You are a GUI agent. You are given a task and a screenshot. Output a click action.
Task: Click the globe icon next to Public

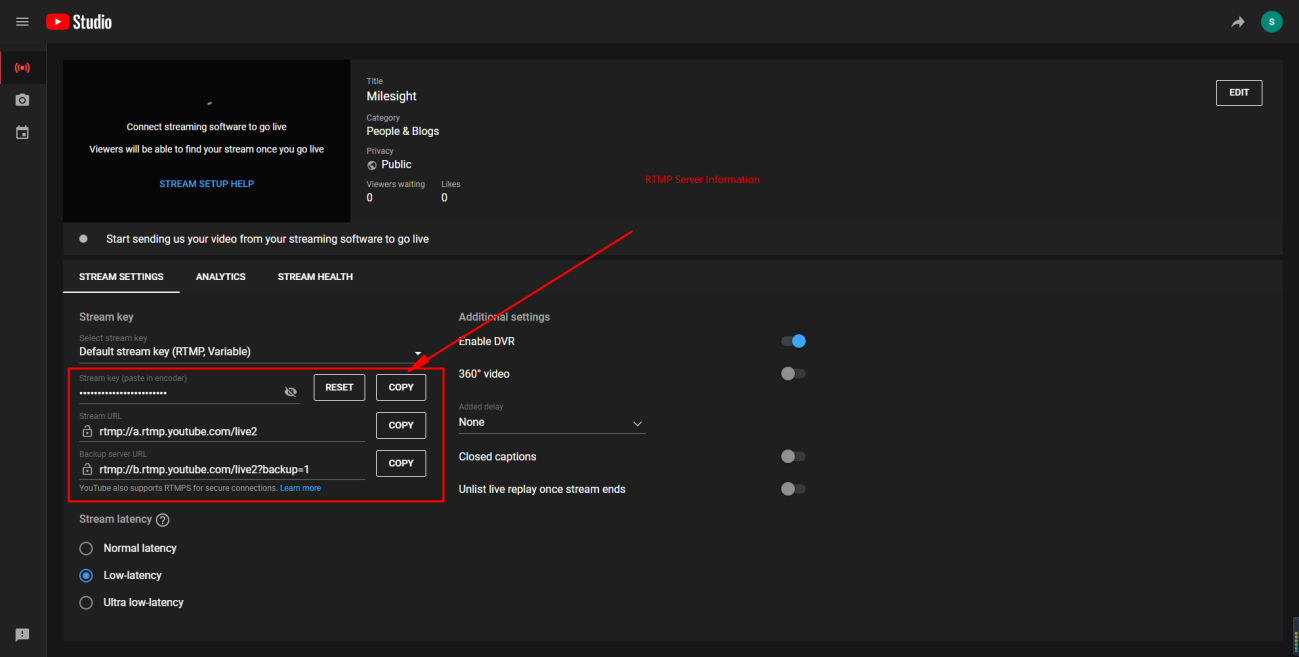pyautogui.click(x=372, y=165)
